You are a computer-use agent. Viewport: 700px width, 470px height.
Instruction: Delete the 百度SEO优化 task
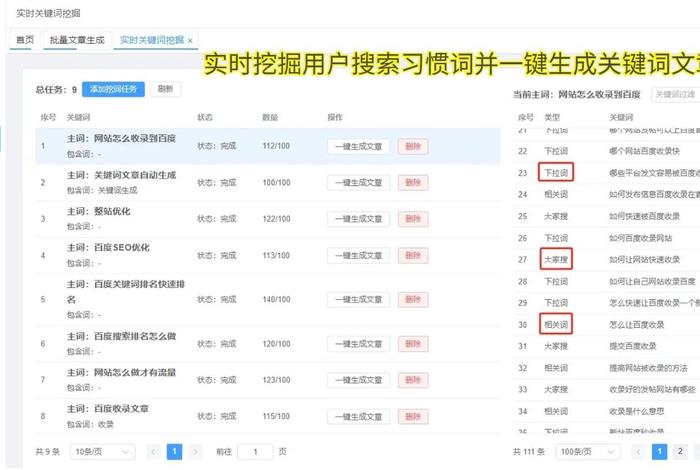click(x=413, y=255)
